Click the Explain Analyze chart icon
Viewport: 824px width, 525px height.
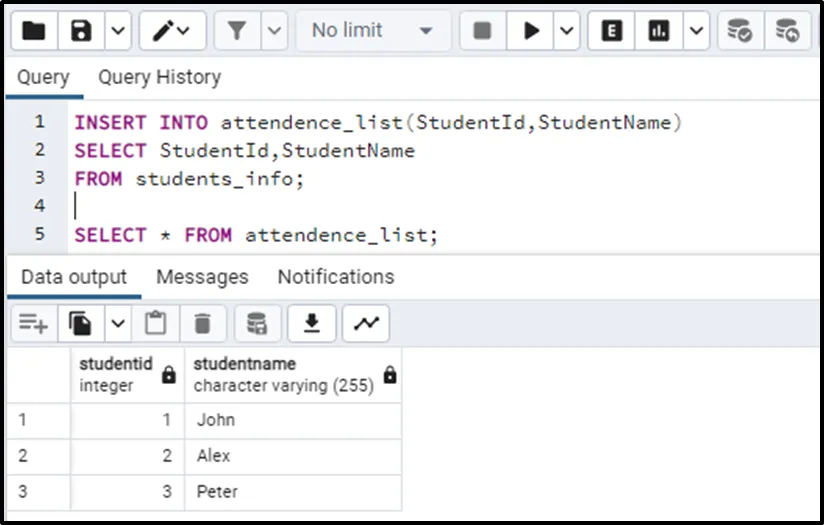(658, 31)
